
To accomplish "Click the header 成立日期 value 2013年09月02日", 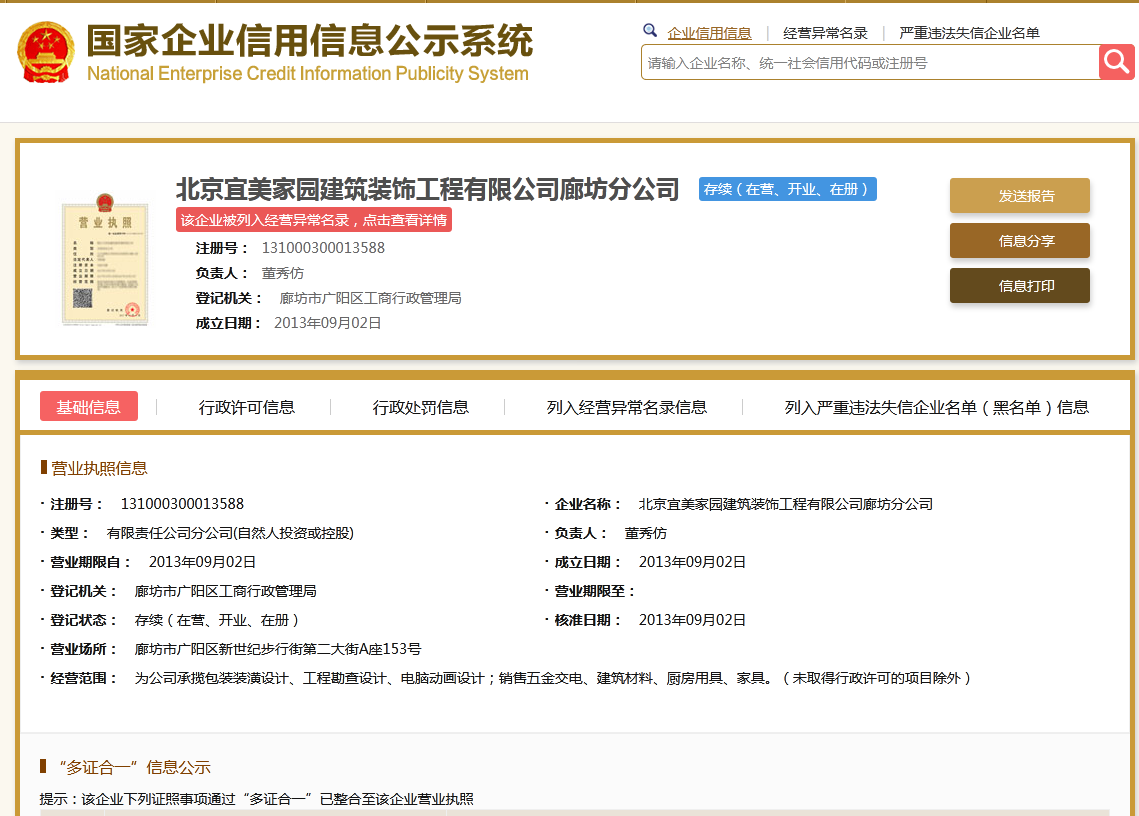I will [328, 323].
